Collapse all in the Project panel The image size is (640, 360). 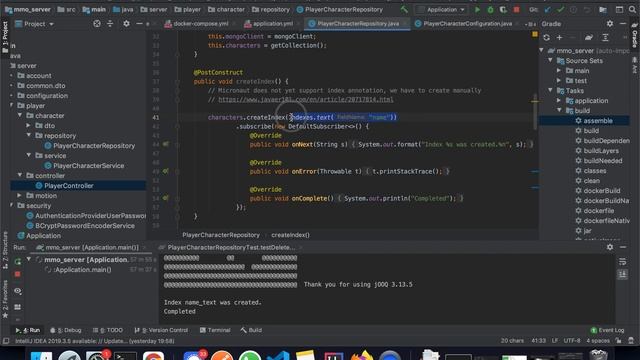[x=110, y=24]
